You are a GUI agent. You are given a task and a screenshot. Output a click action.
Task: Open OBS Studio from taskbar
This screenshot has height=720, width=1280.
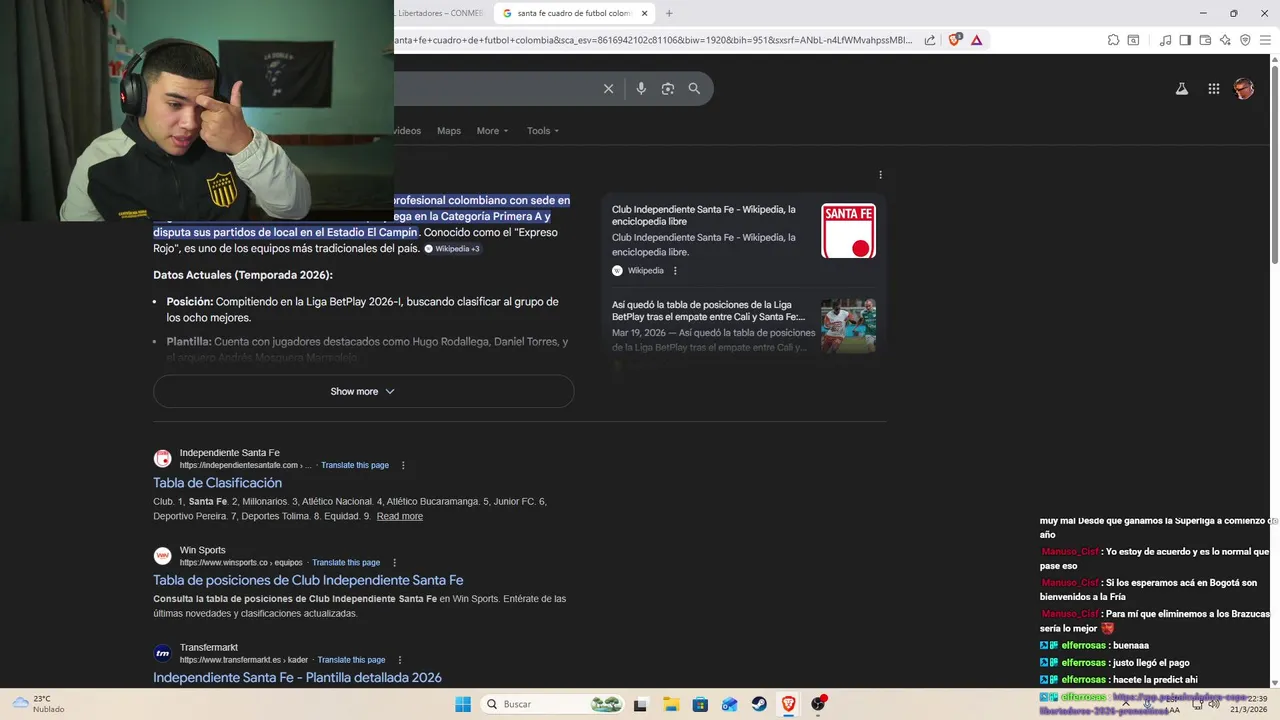coord(818,704)
